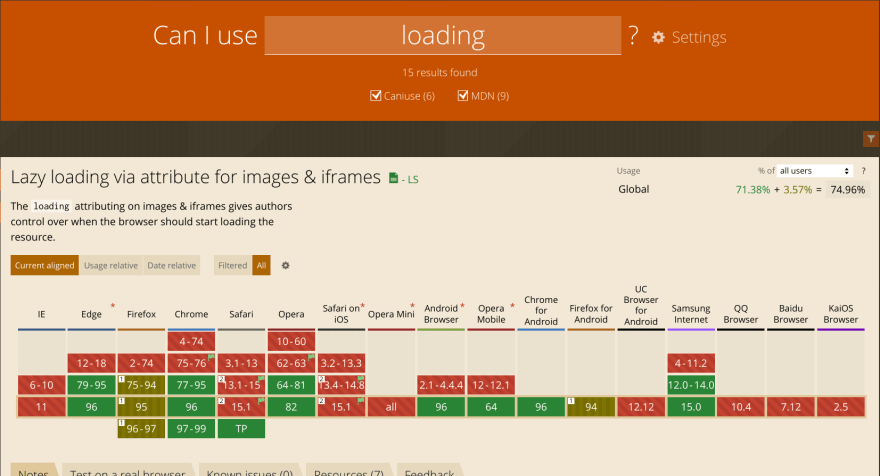Select Opera 10-60 support cell
This screenshot has width=880, height=476.
point(291,341)
